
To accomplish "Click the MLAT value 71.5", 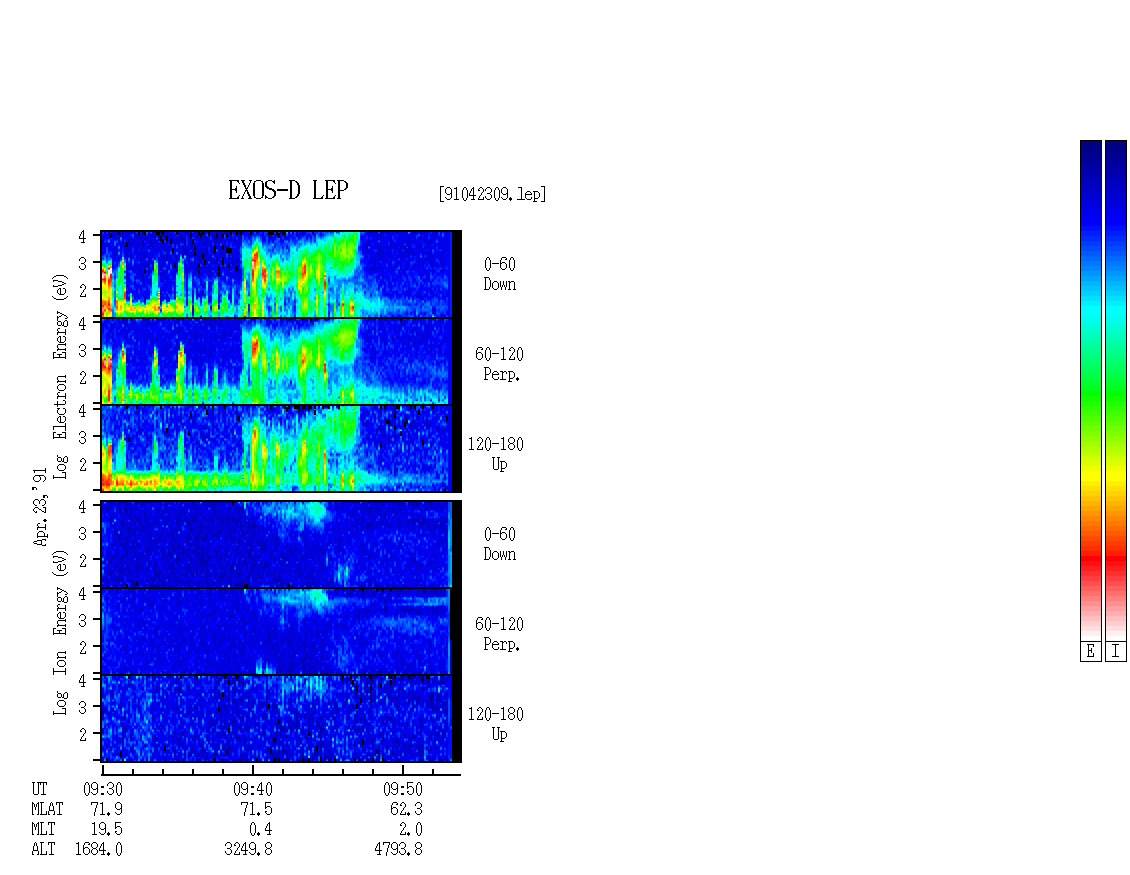I will (x=257, y=809).
